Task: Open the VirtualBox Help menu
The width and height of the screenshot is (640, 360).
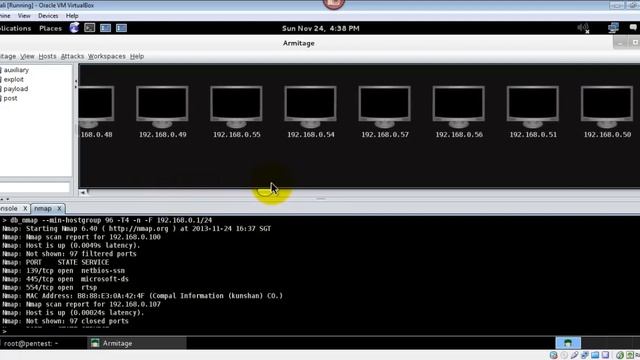Action: (x=72, y=16)
